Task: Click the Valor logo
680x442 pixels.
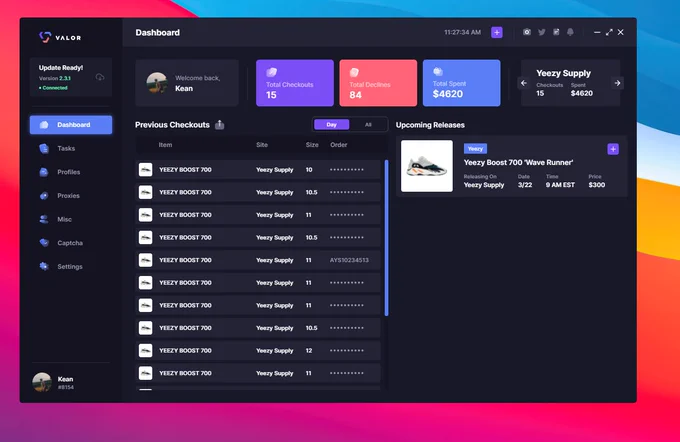Action: point(60,38)
